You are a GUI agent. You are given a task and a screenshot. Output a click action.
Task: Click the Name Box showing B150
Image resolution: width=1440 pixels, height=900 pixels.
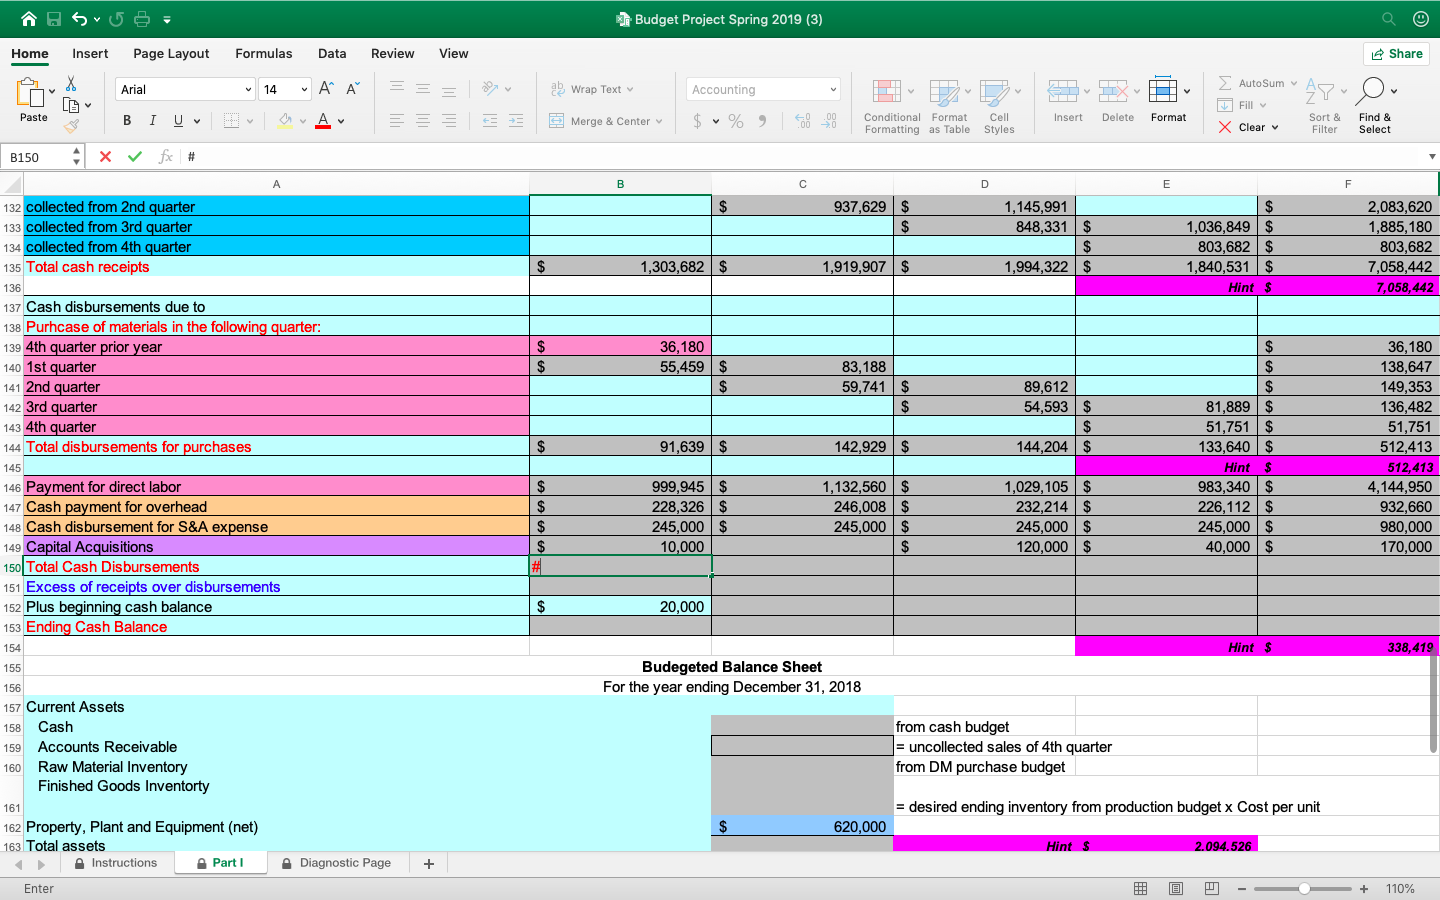(x=36, y=157)
